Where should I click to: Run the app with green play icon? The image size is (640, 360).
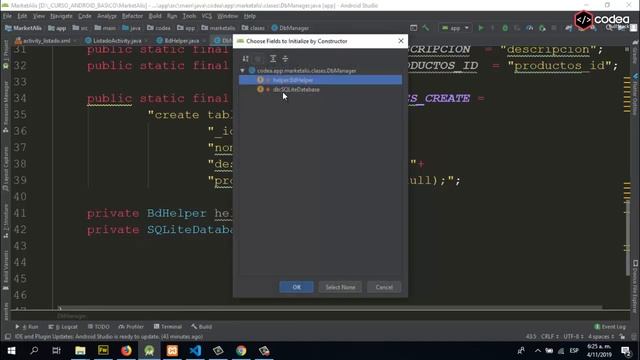click(x=481, y=28)
